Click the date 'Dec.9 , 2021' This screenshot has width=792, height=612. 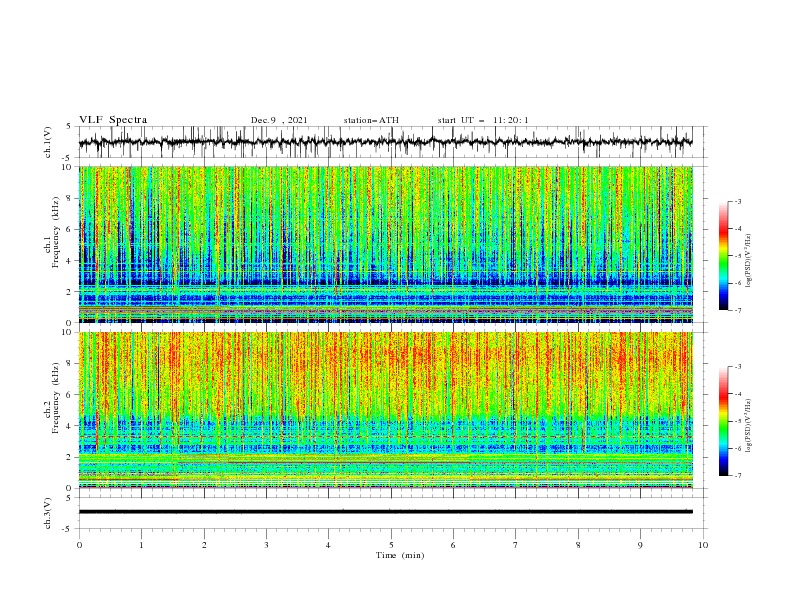279,120
